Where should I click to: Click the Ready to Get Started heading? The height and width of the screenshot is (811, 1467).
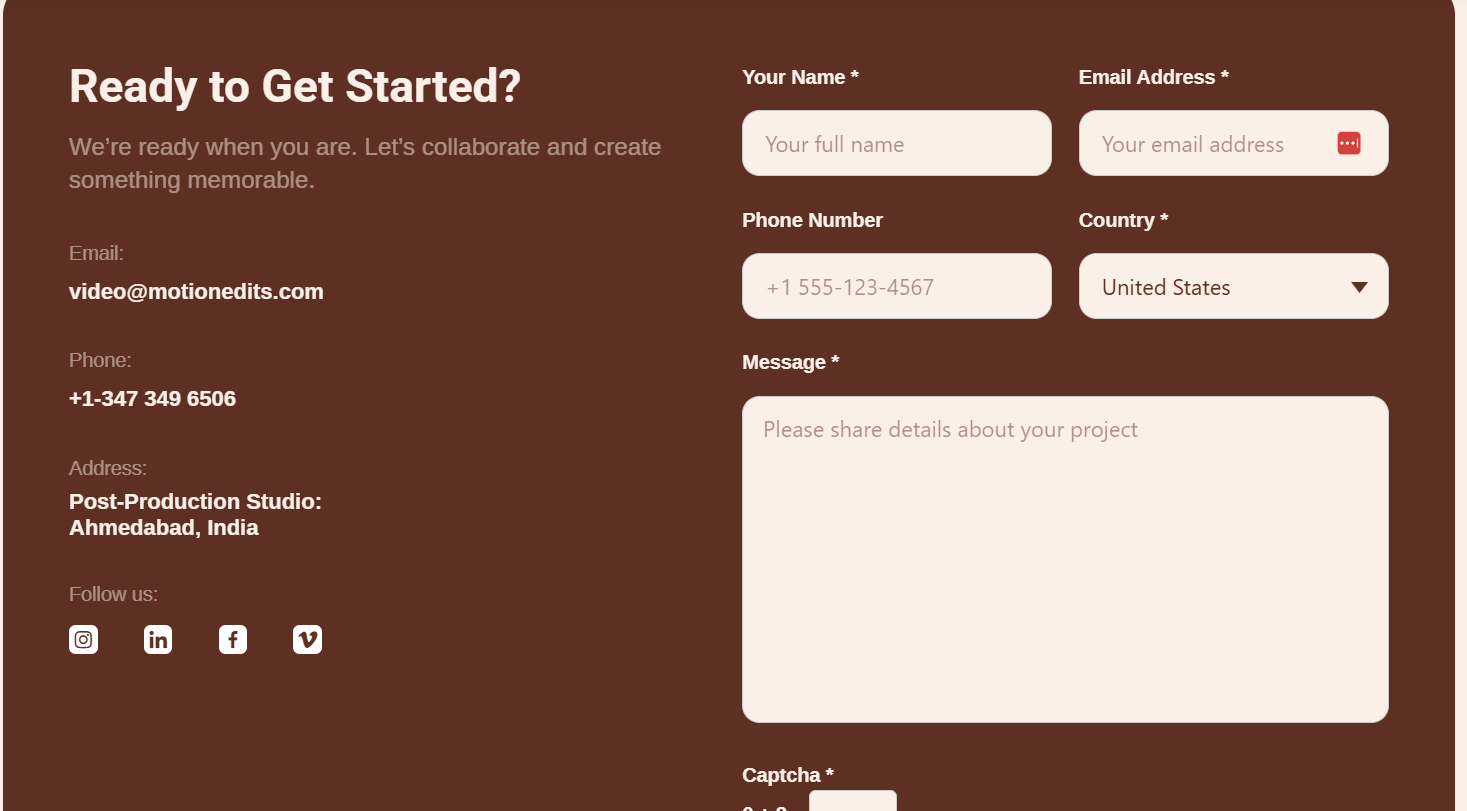(x=295, y=86)
